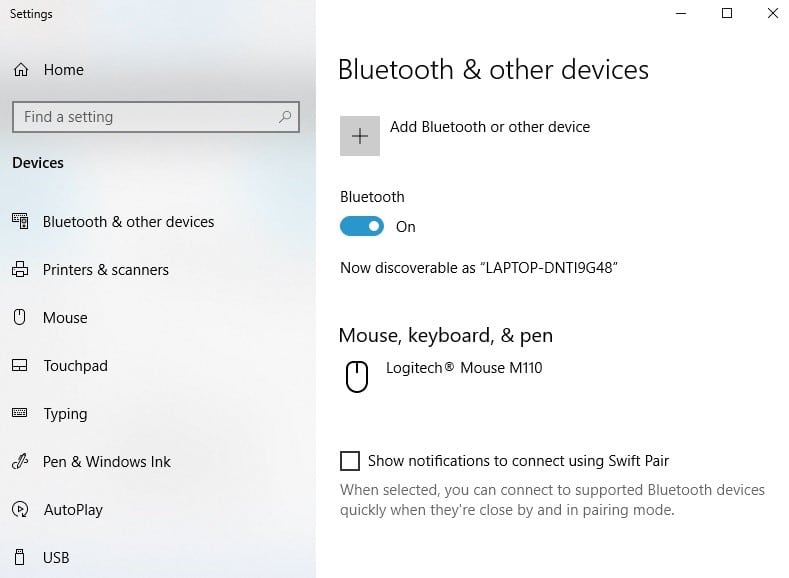
Task: Click the Find a setting search box
Action: (145, 117)
